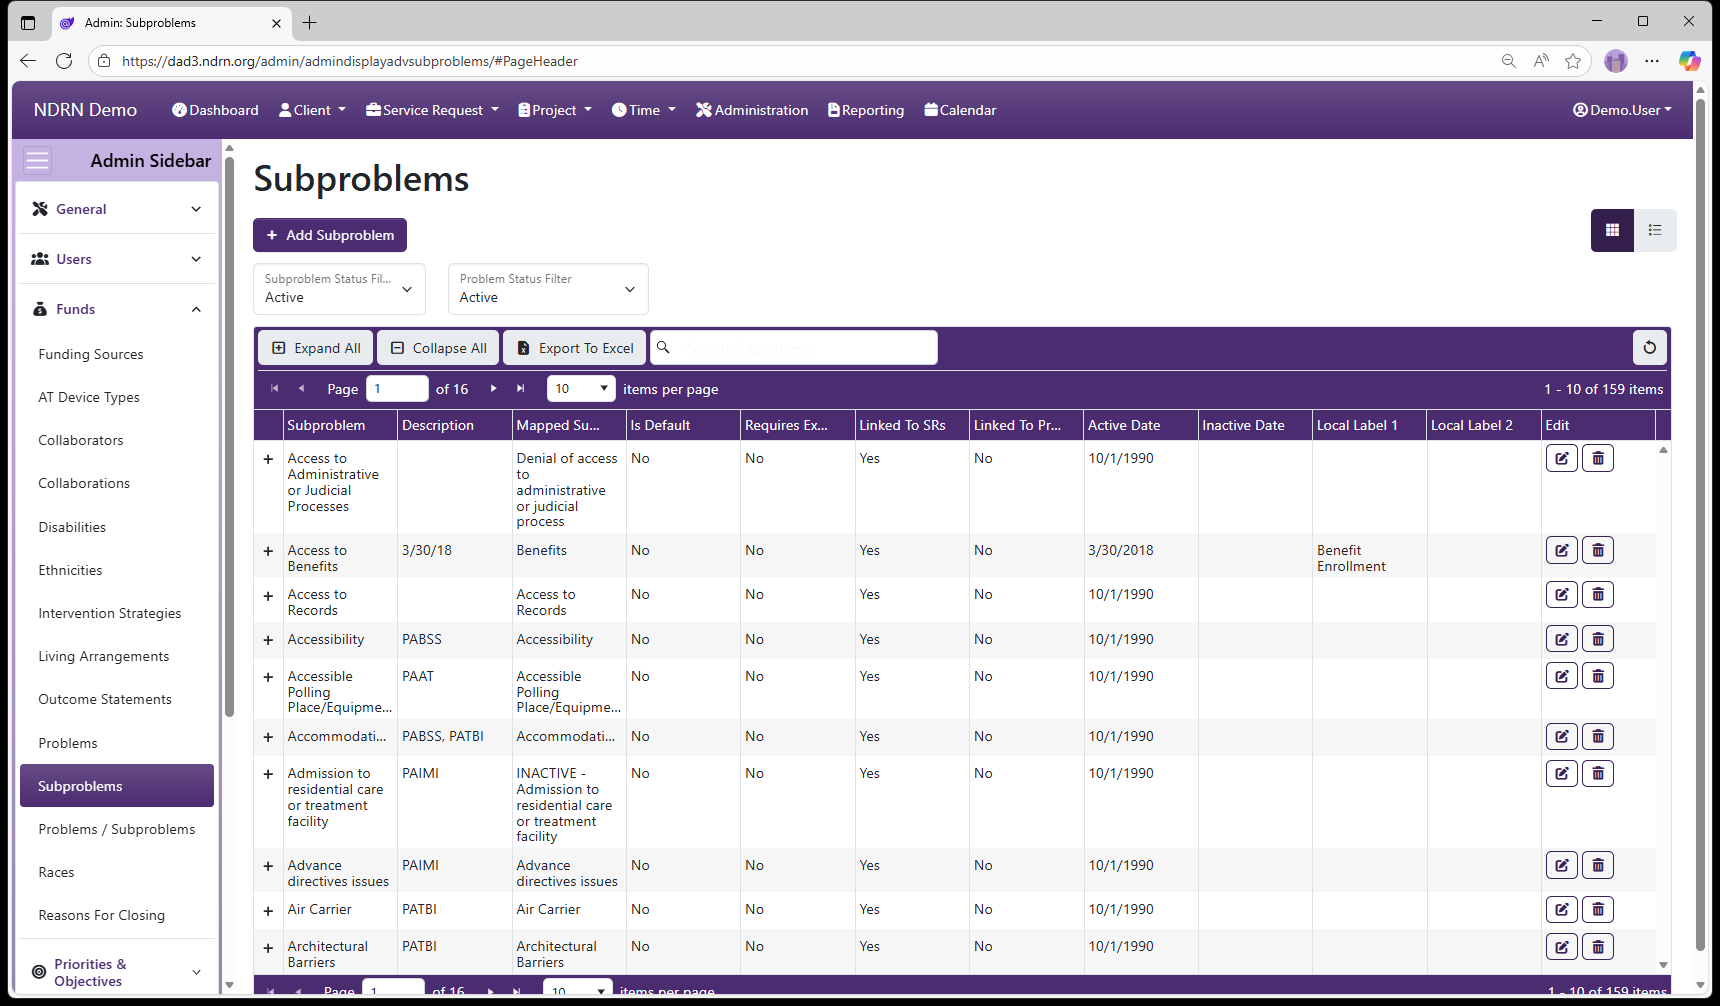Viewport: 1720px width, 1006px height.
Task: Click Collapse All button
Action: [438, 347]
